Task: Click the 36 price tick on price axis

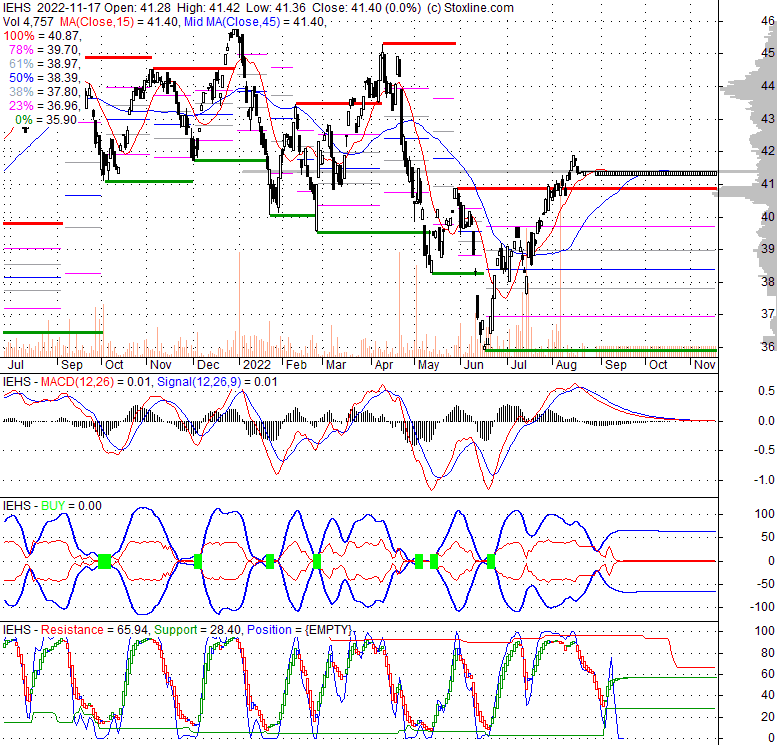Action: point(768,346)
